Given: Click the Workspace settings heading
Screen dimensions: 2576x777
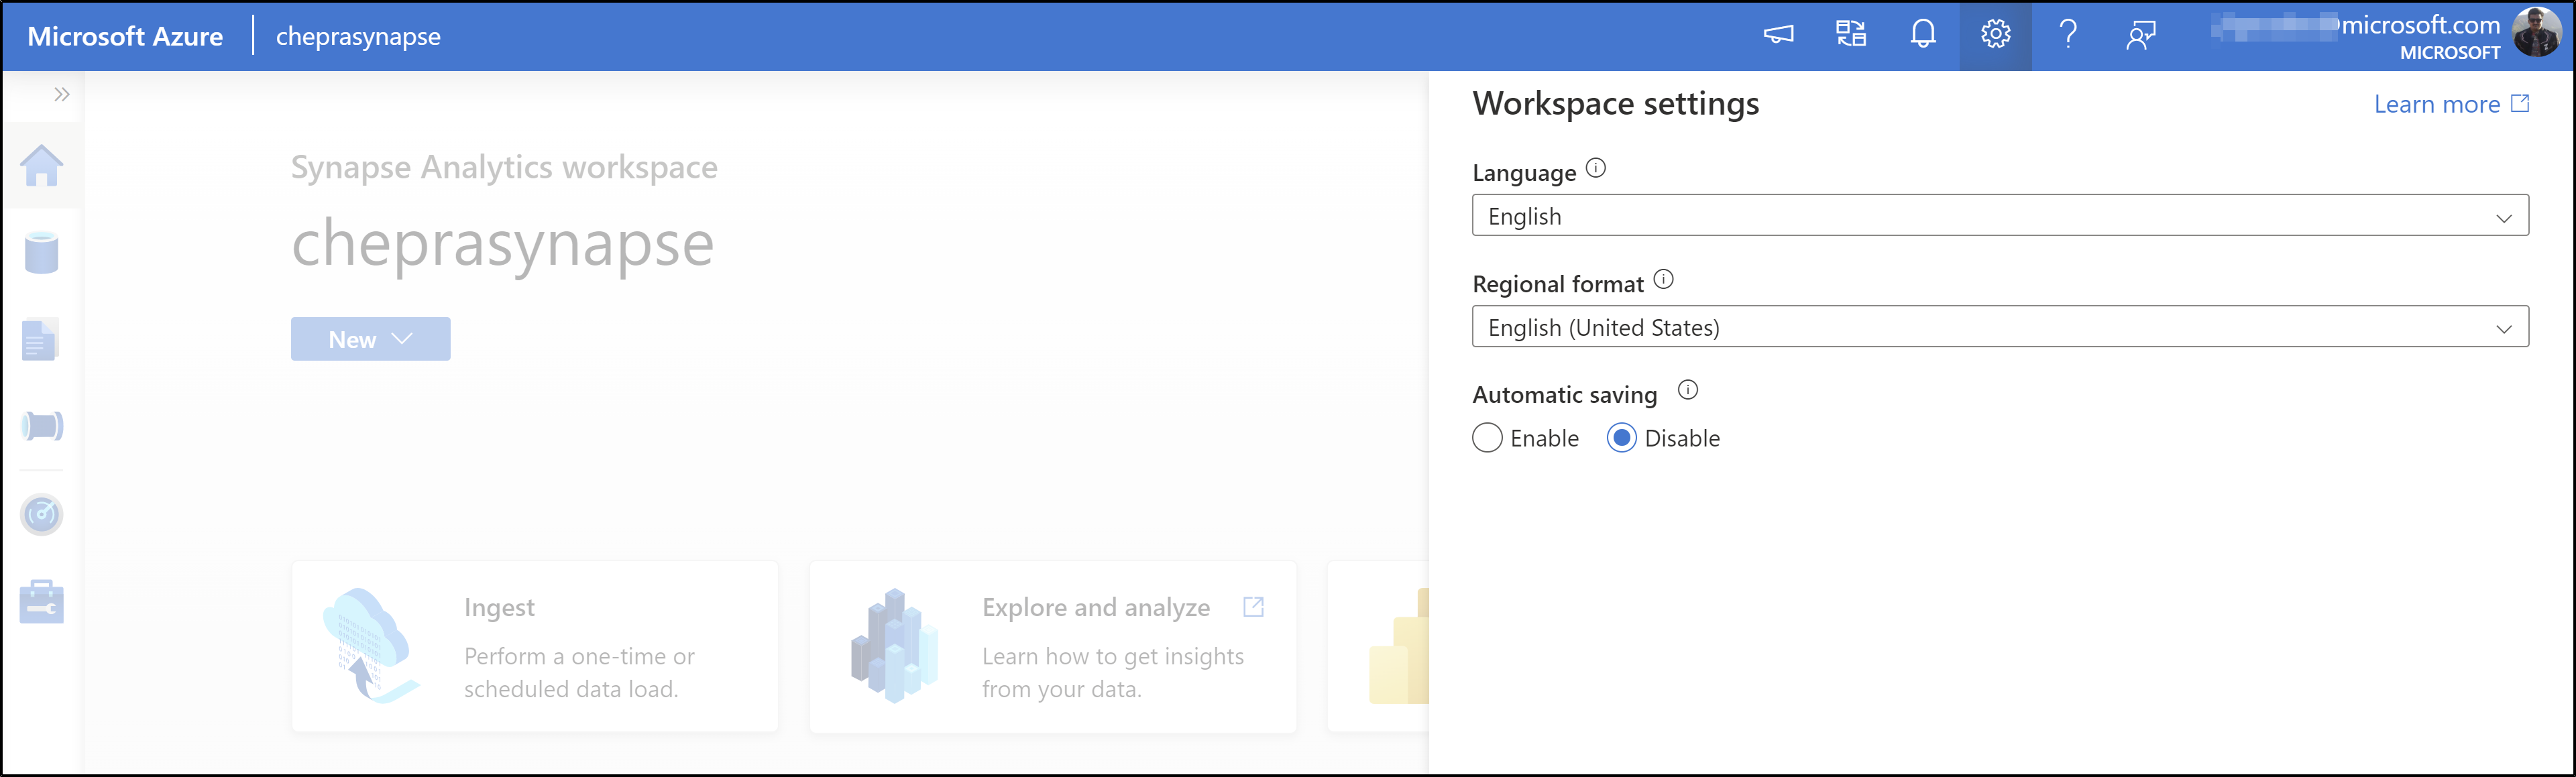Looking at the screenshot, I should (x=1616, y=104).
